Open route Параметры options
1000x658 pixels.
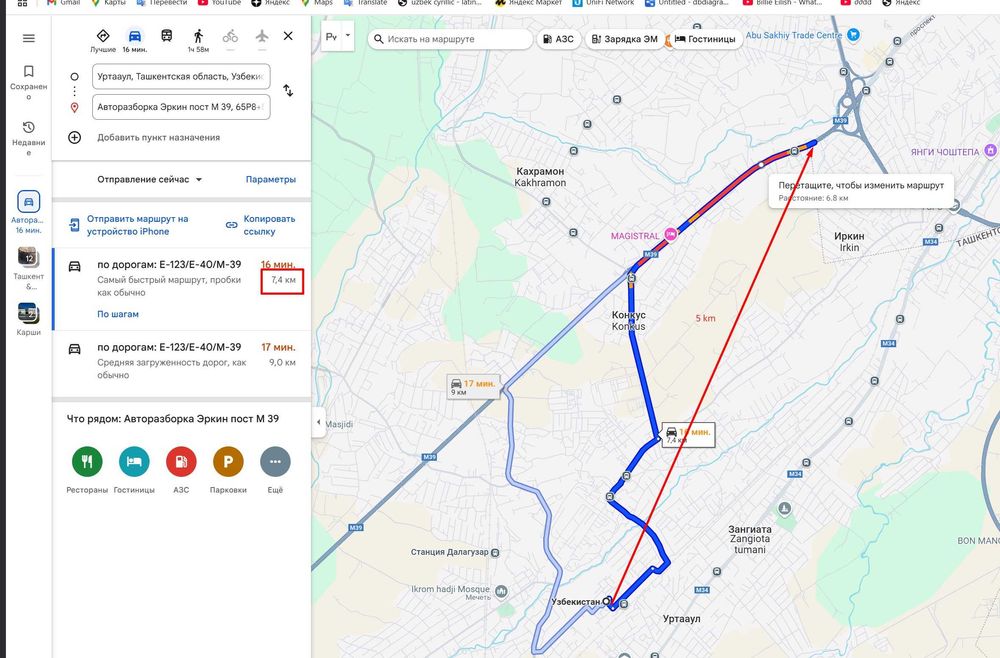point(271,179)
